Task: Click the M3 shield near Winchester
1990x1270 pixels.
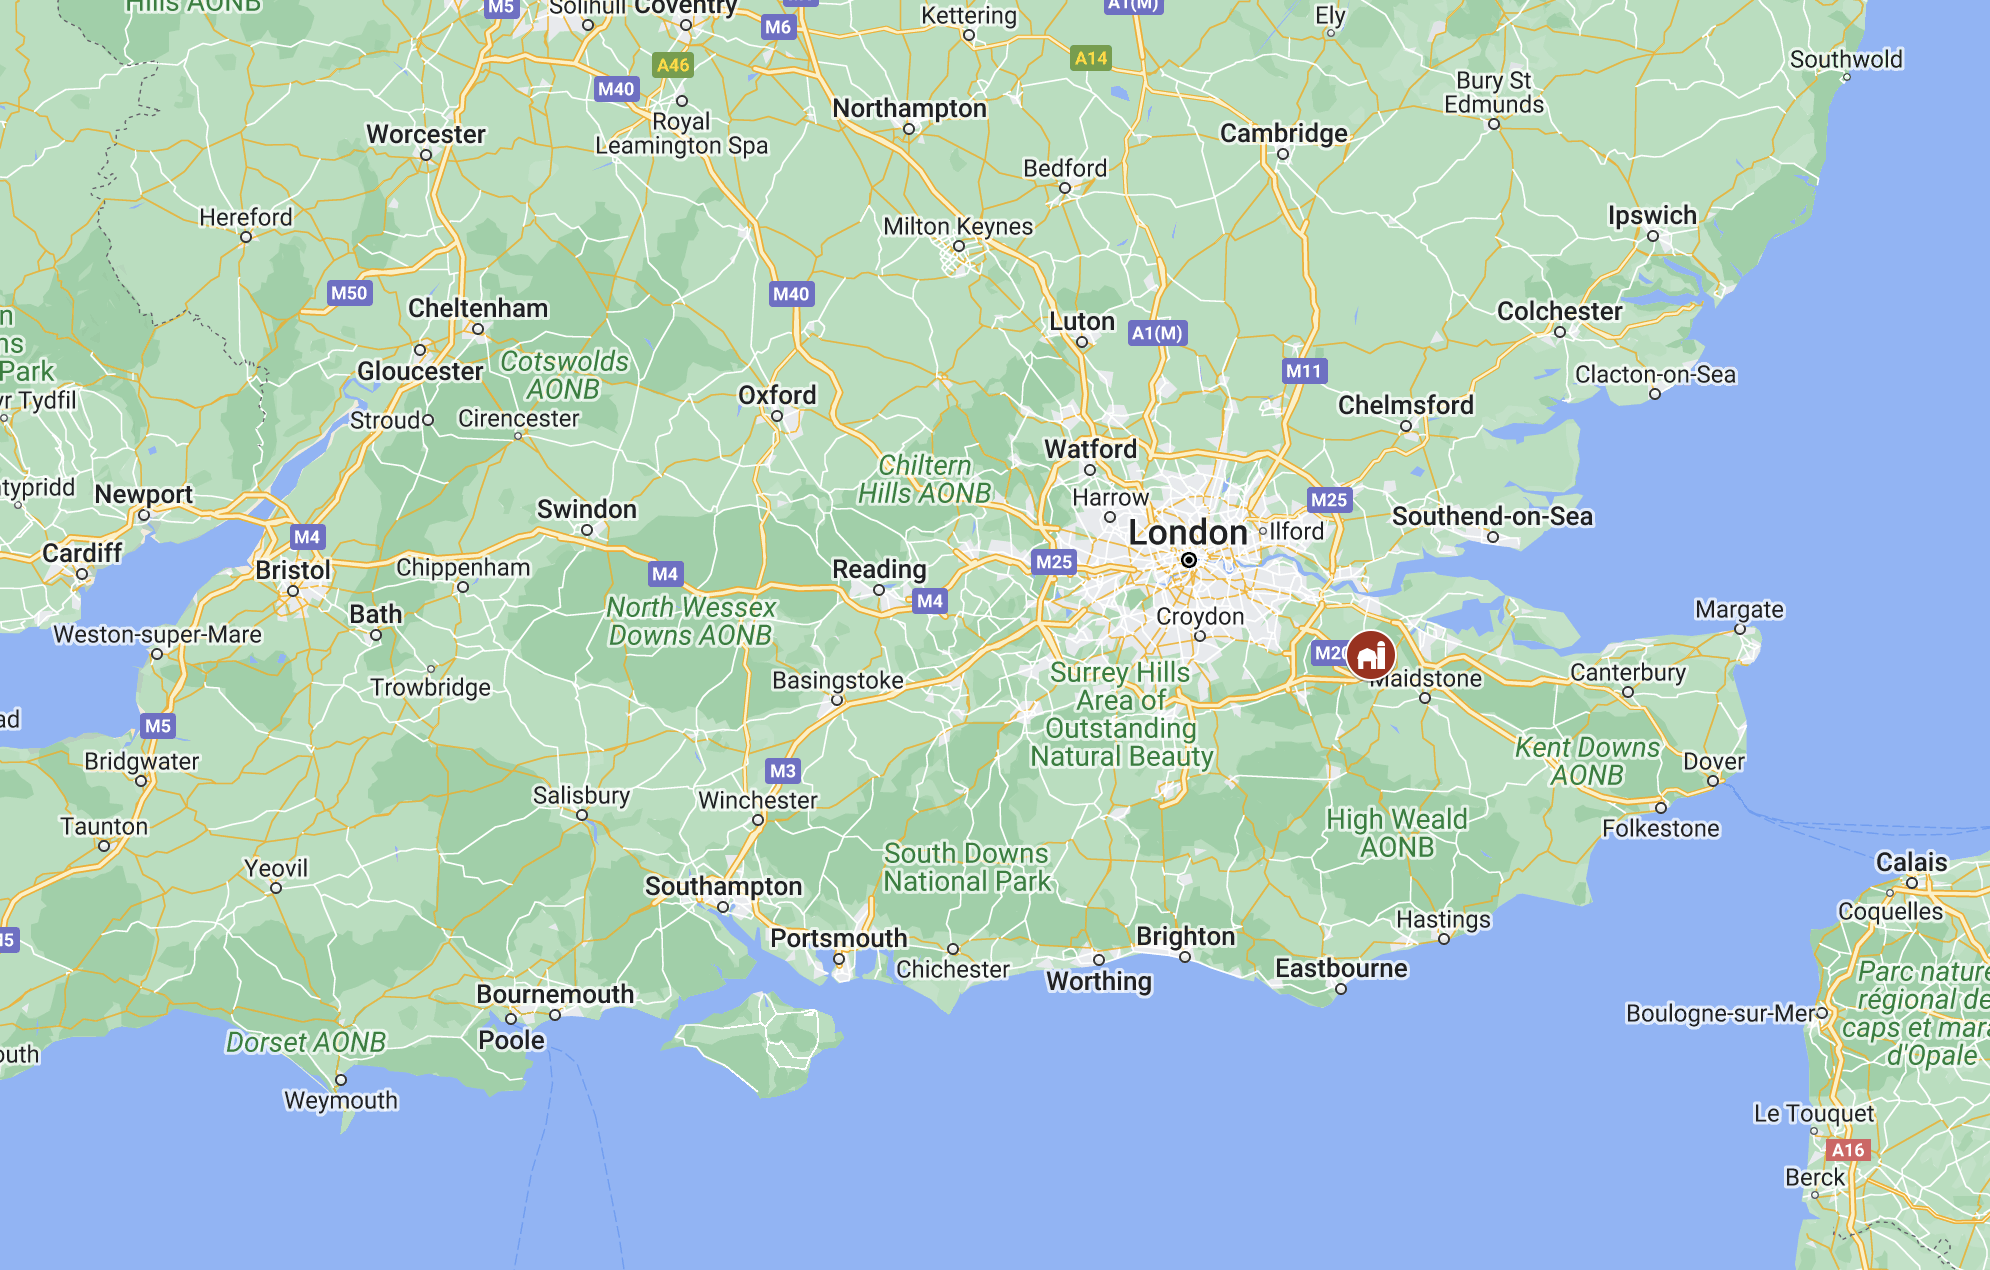Action: 783,771
